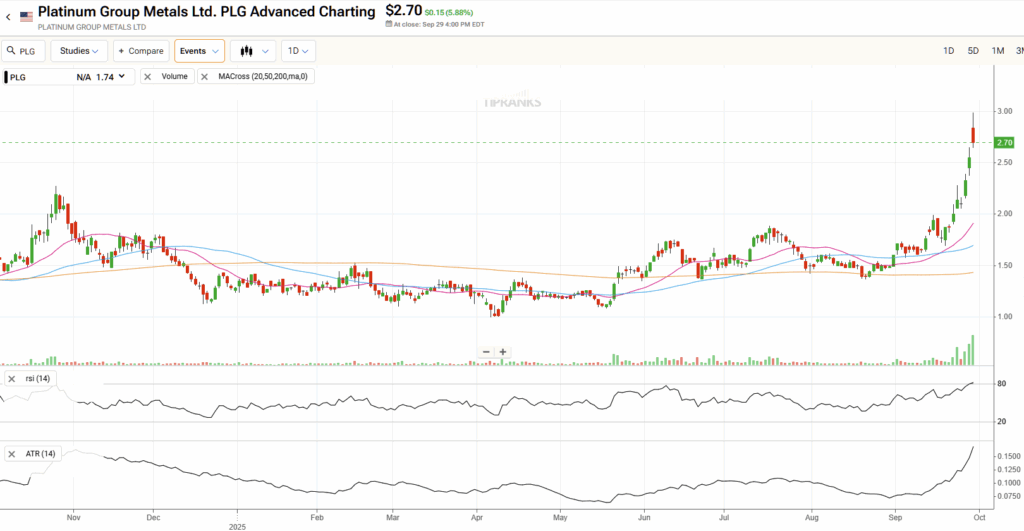1024x531 pixels.
Task: Open the 1D interval dropdown
Action: pos(298,51)
